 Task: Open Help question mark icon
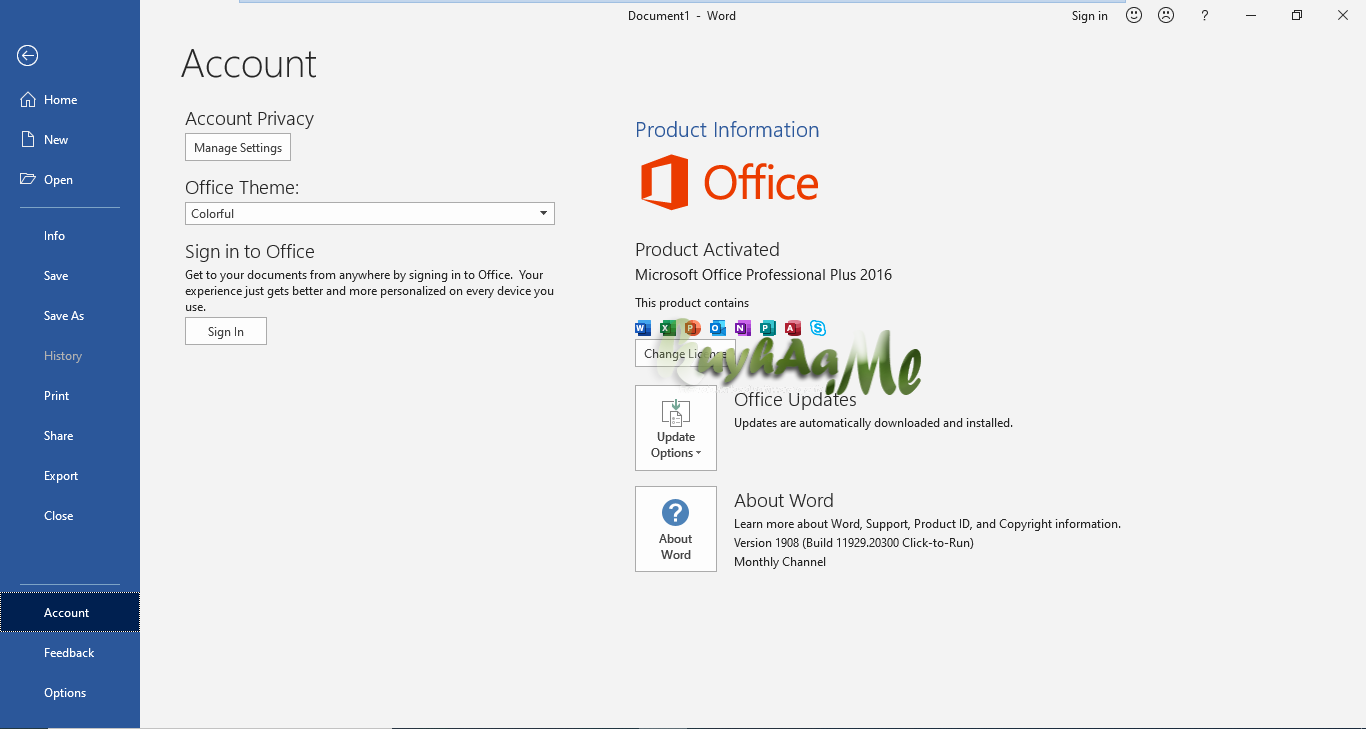(1205, 15)
